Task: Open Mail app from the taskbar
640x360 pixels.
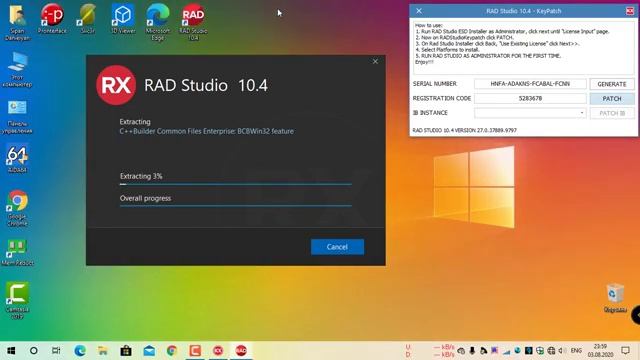Action: coord(149,351)
